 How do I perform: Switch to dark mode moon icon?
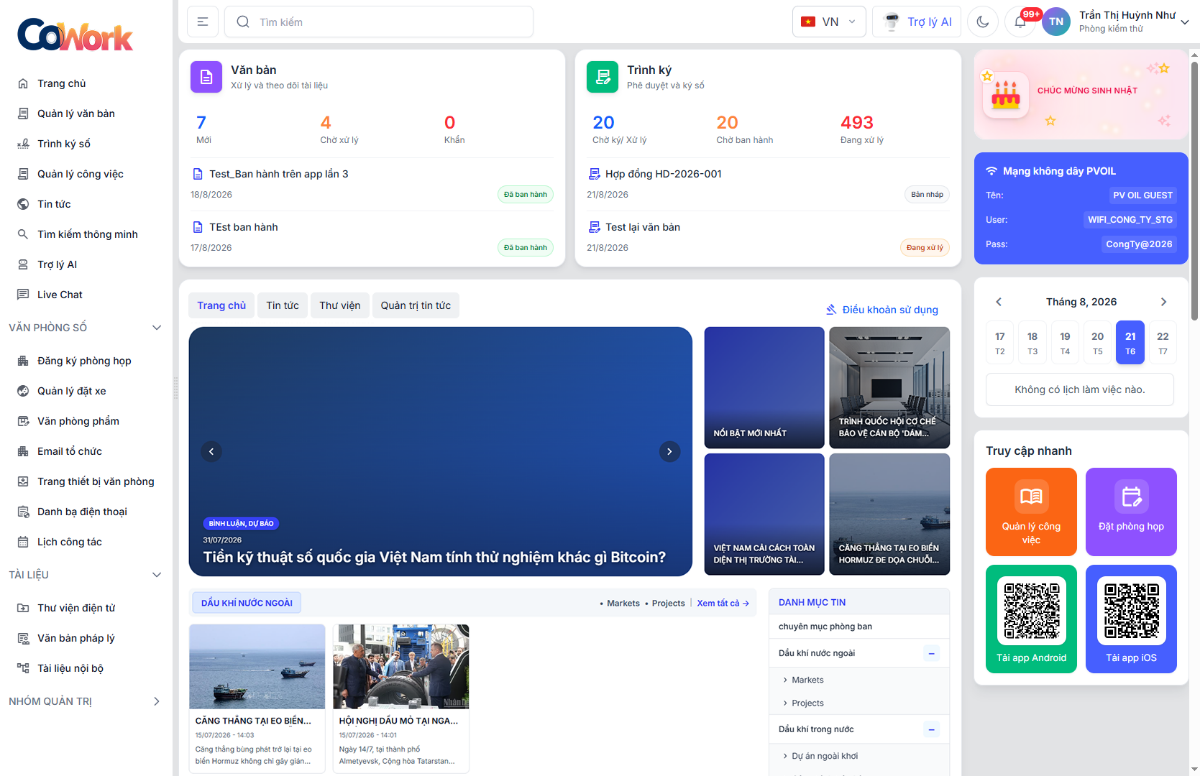coord(983,22)
